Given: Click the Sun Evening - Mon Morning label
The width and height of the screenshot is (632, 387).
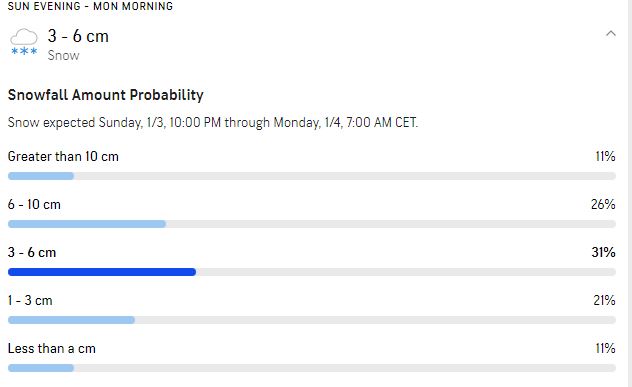Looking at the screenshot, I should (90, 6).
